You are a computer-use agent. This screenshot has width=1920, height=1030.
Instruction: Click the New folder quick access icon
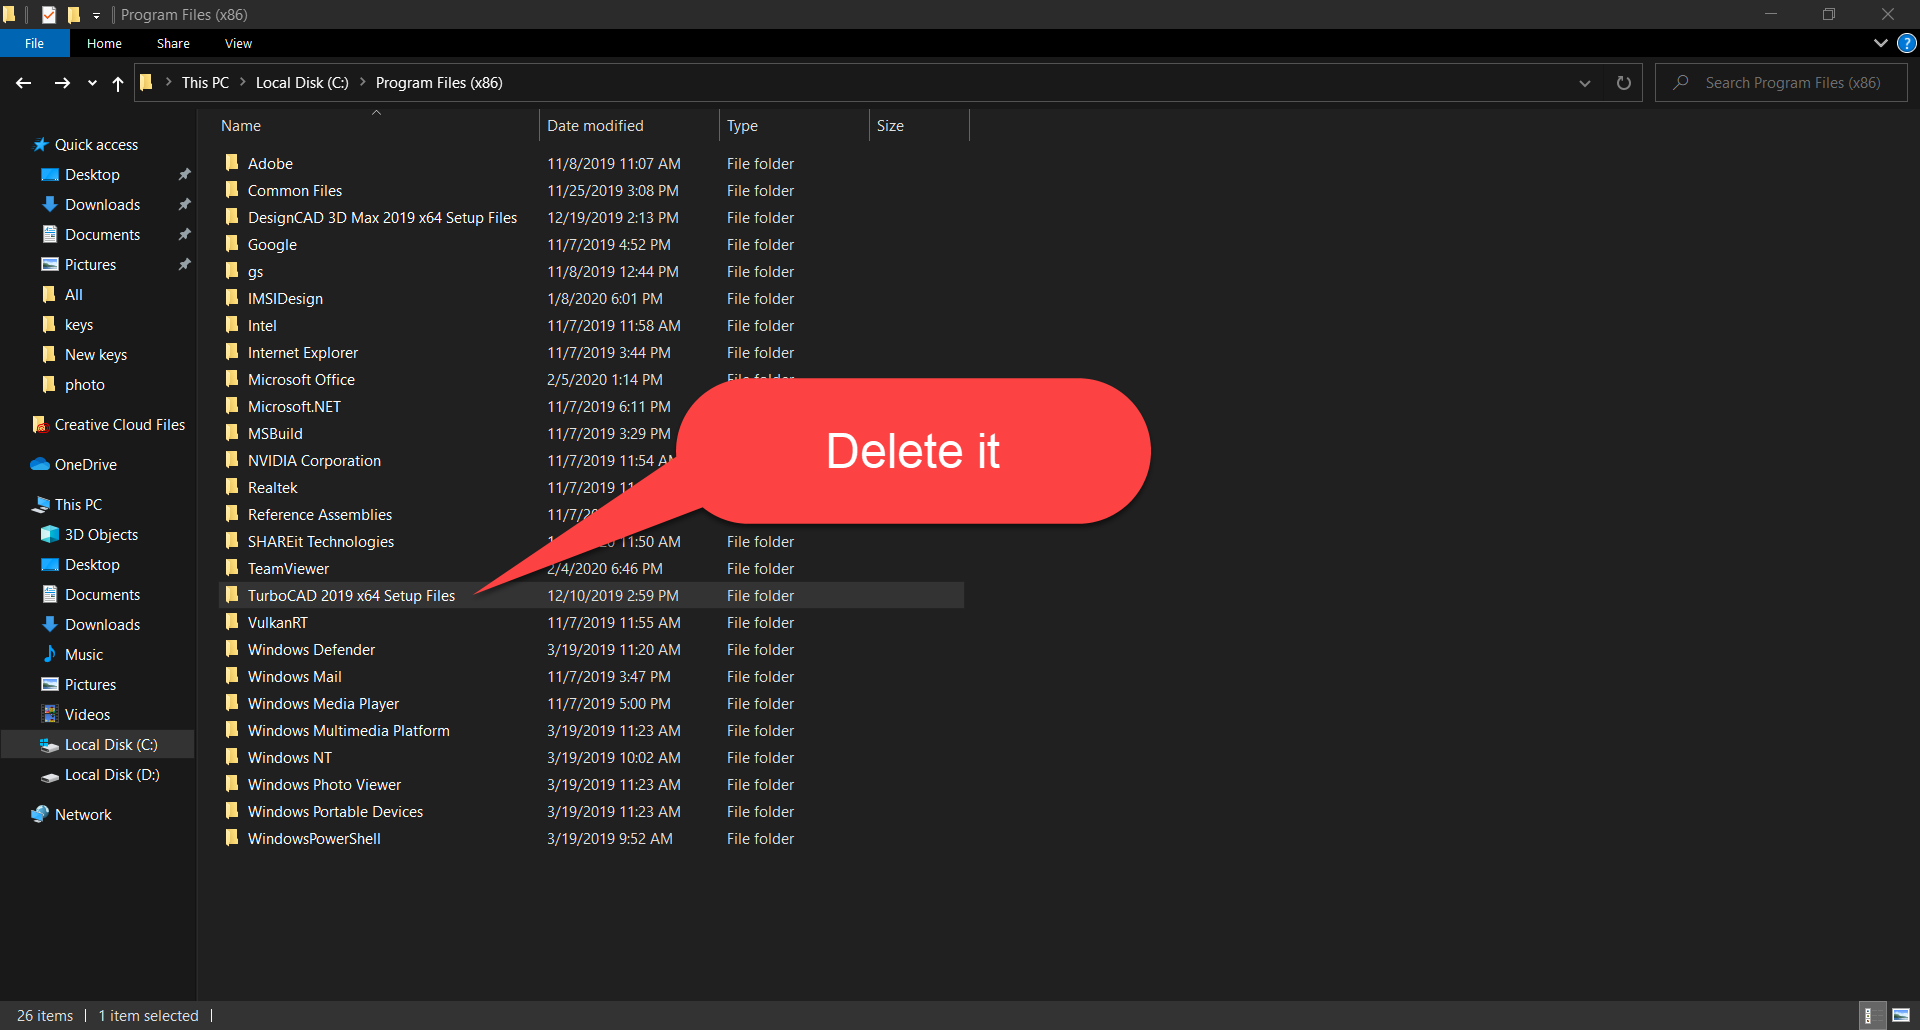point(74,15)
